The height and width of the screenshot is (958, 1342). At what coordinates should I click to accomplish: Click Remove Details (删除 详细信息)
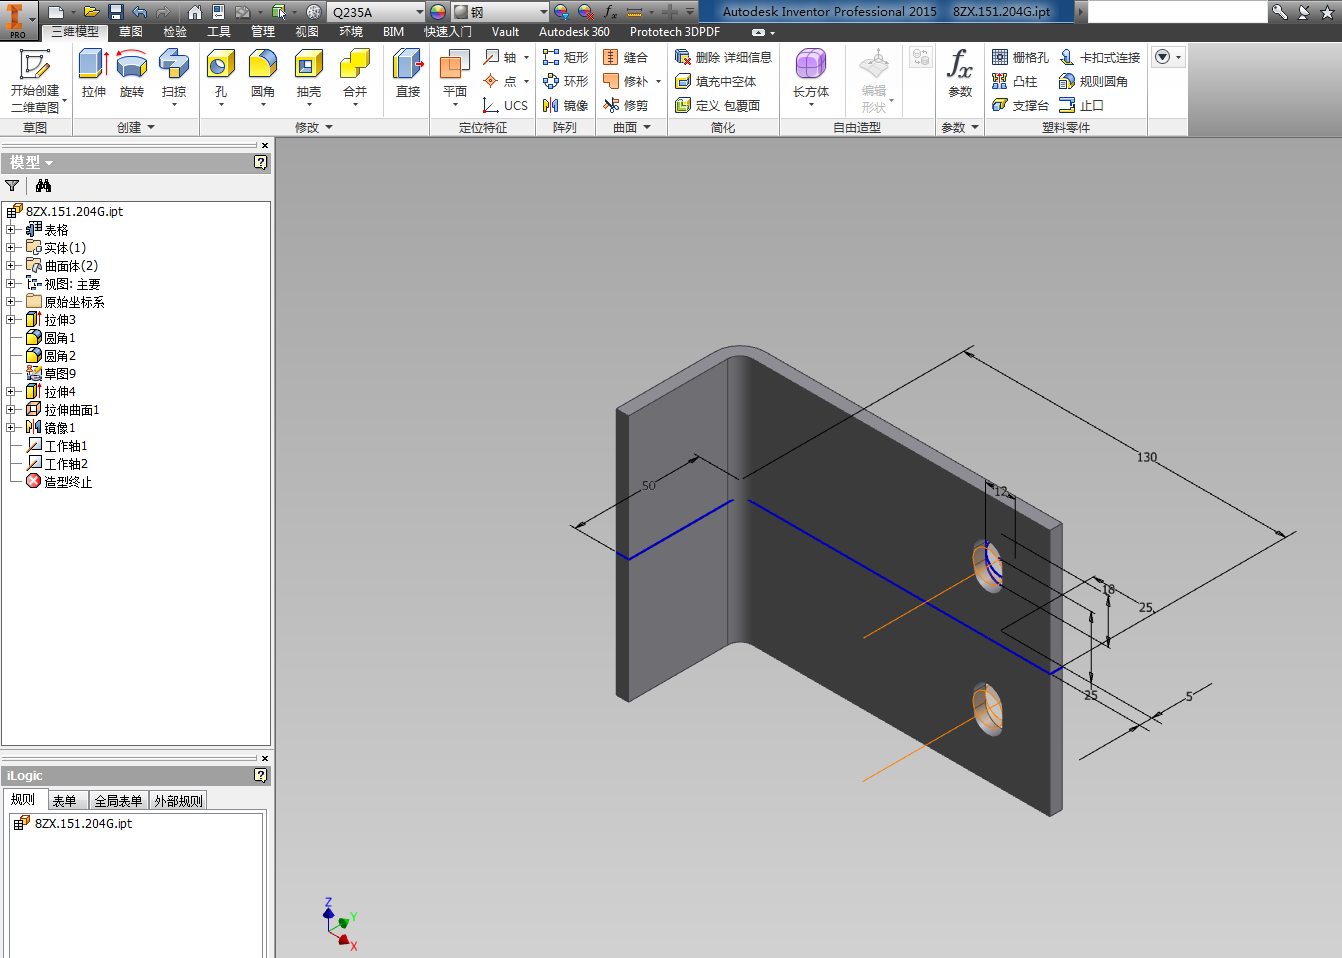[723, 57]
